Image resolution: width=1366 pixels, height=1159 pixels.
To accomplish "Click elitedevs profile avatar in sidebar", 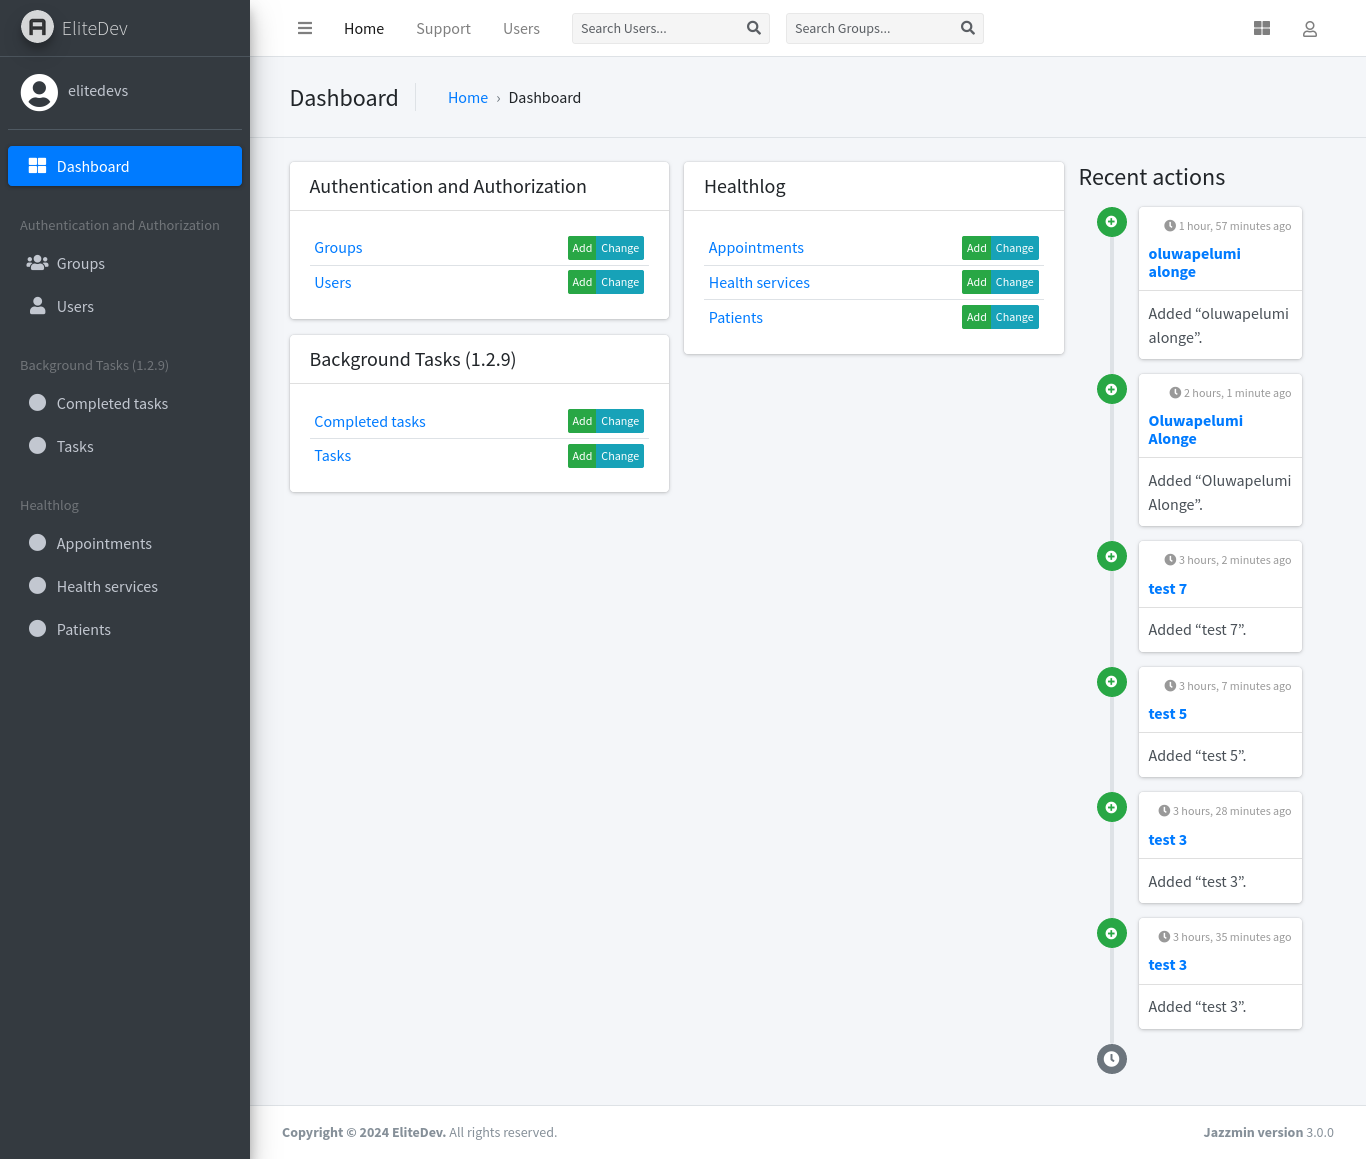I will point(39,92).
